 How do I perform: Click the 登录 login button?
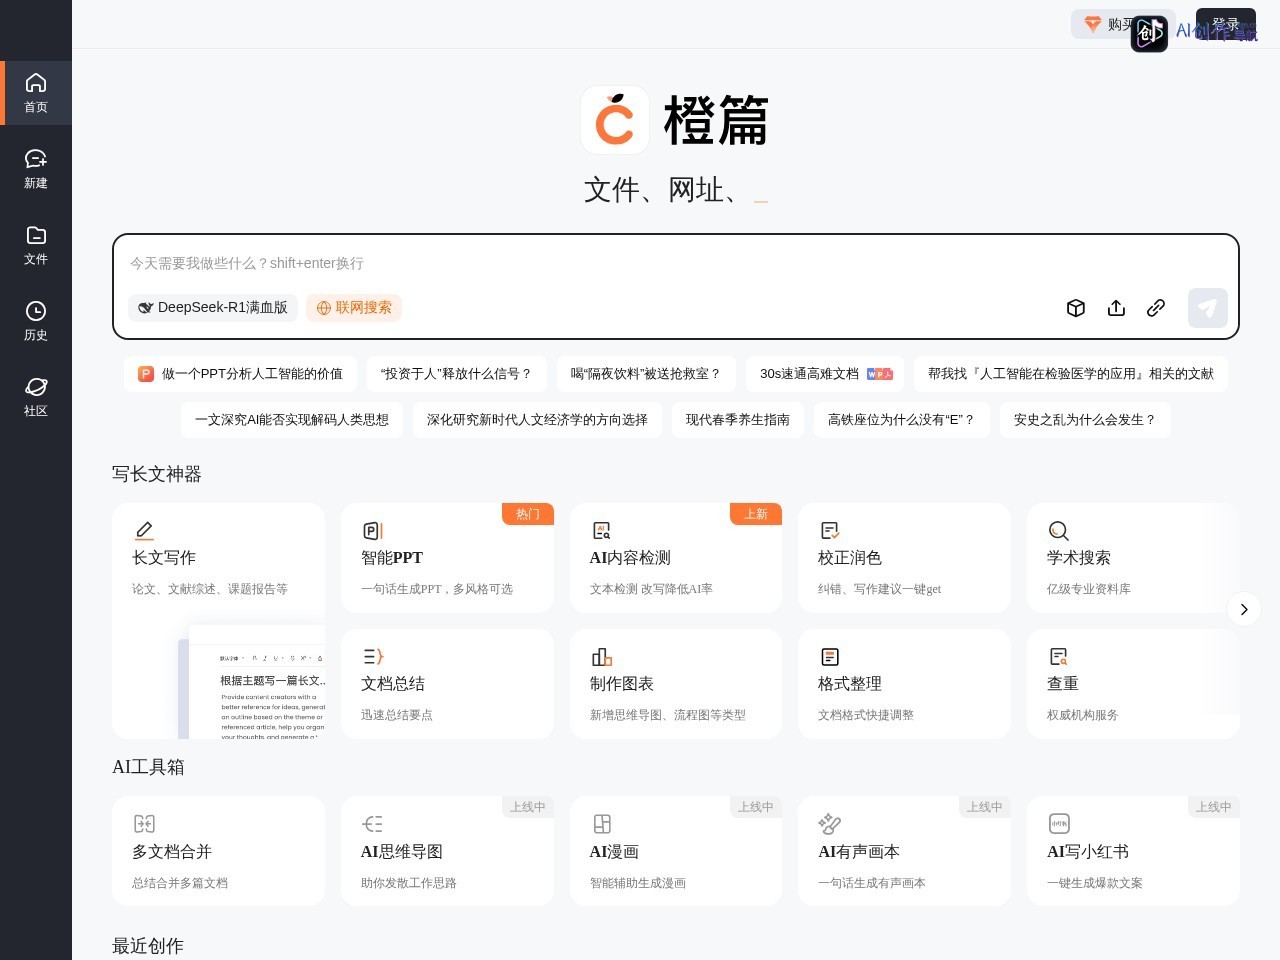1226,24
